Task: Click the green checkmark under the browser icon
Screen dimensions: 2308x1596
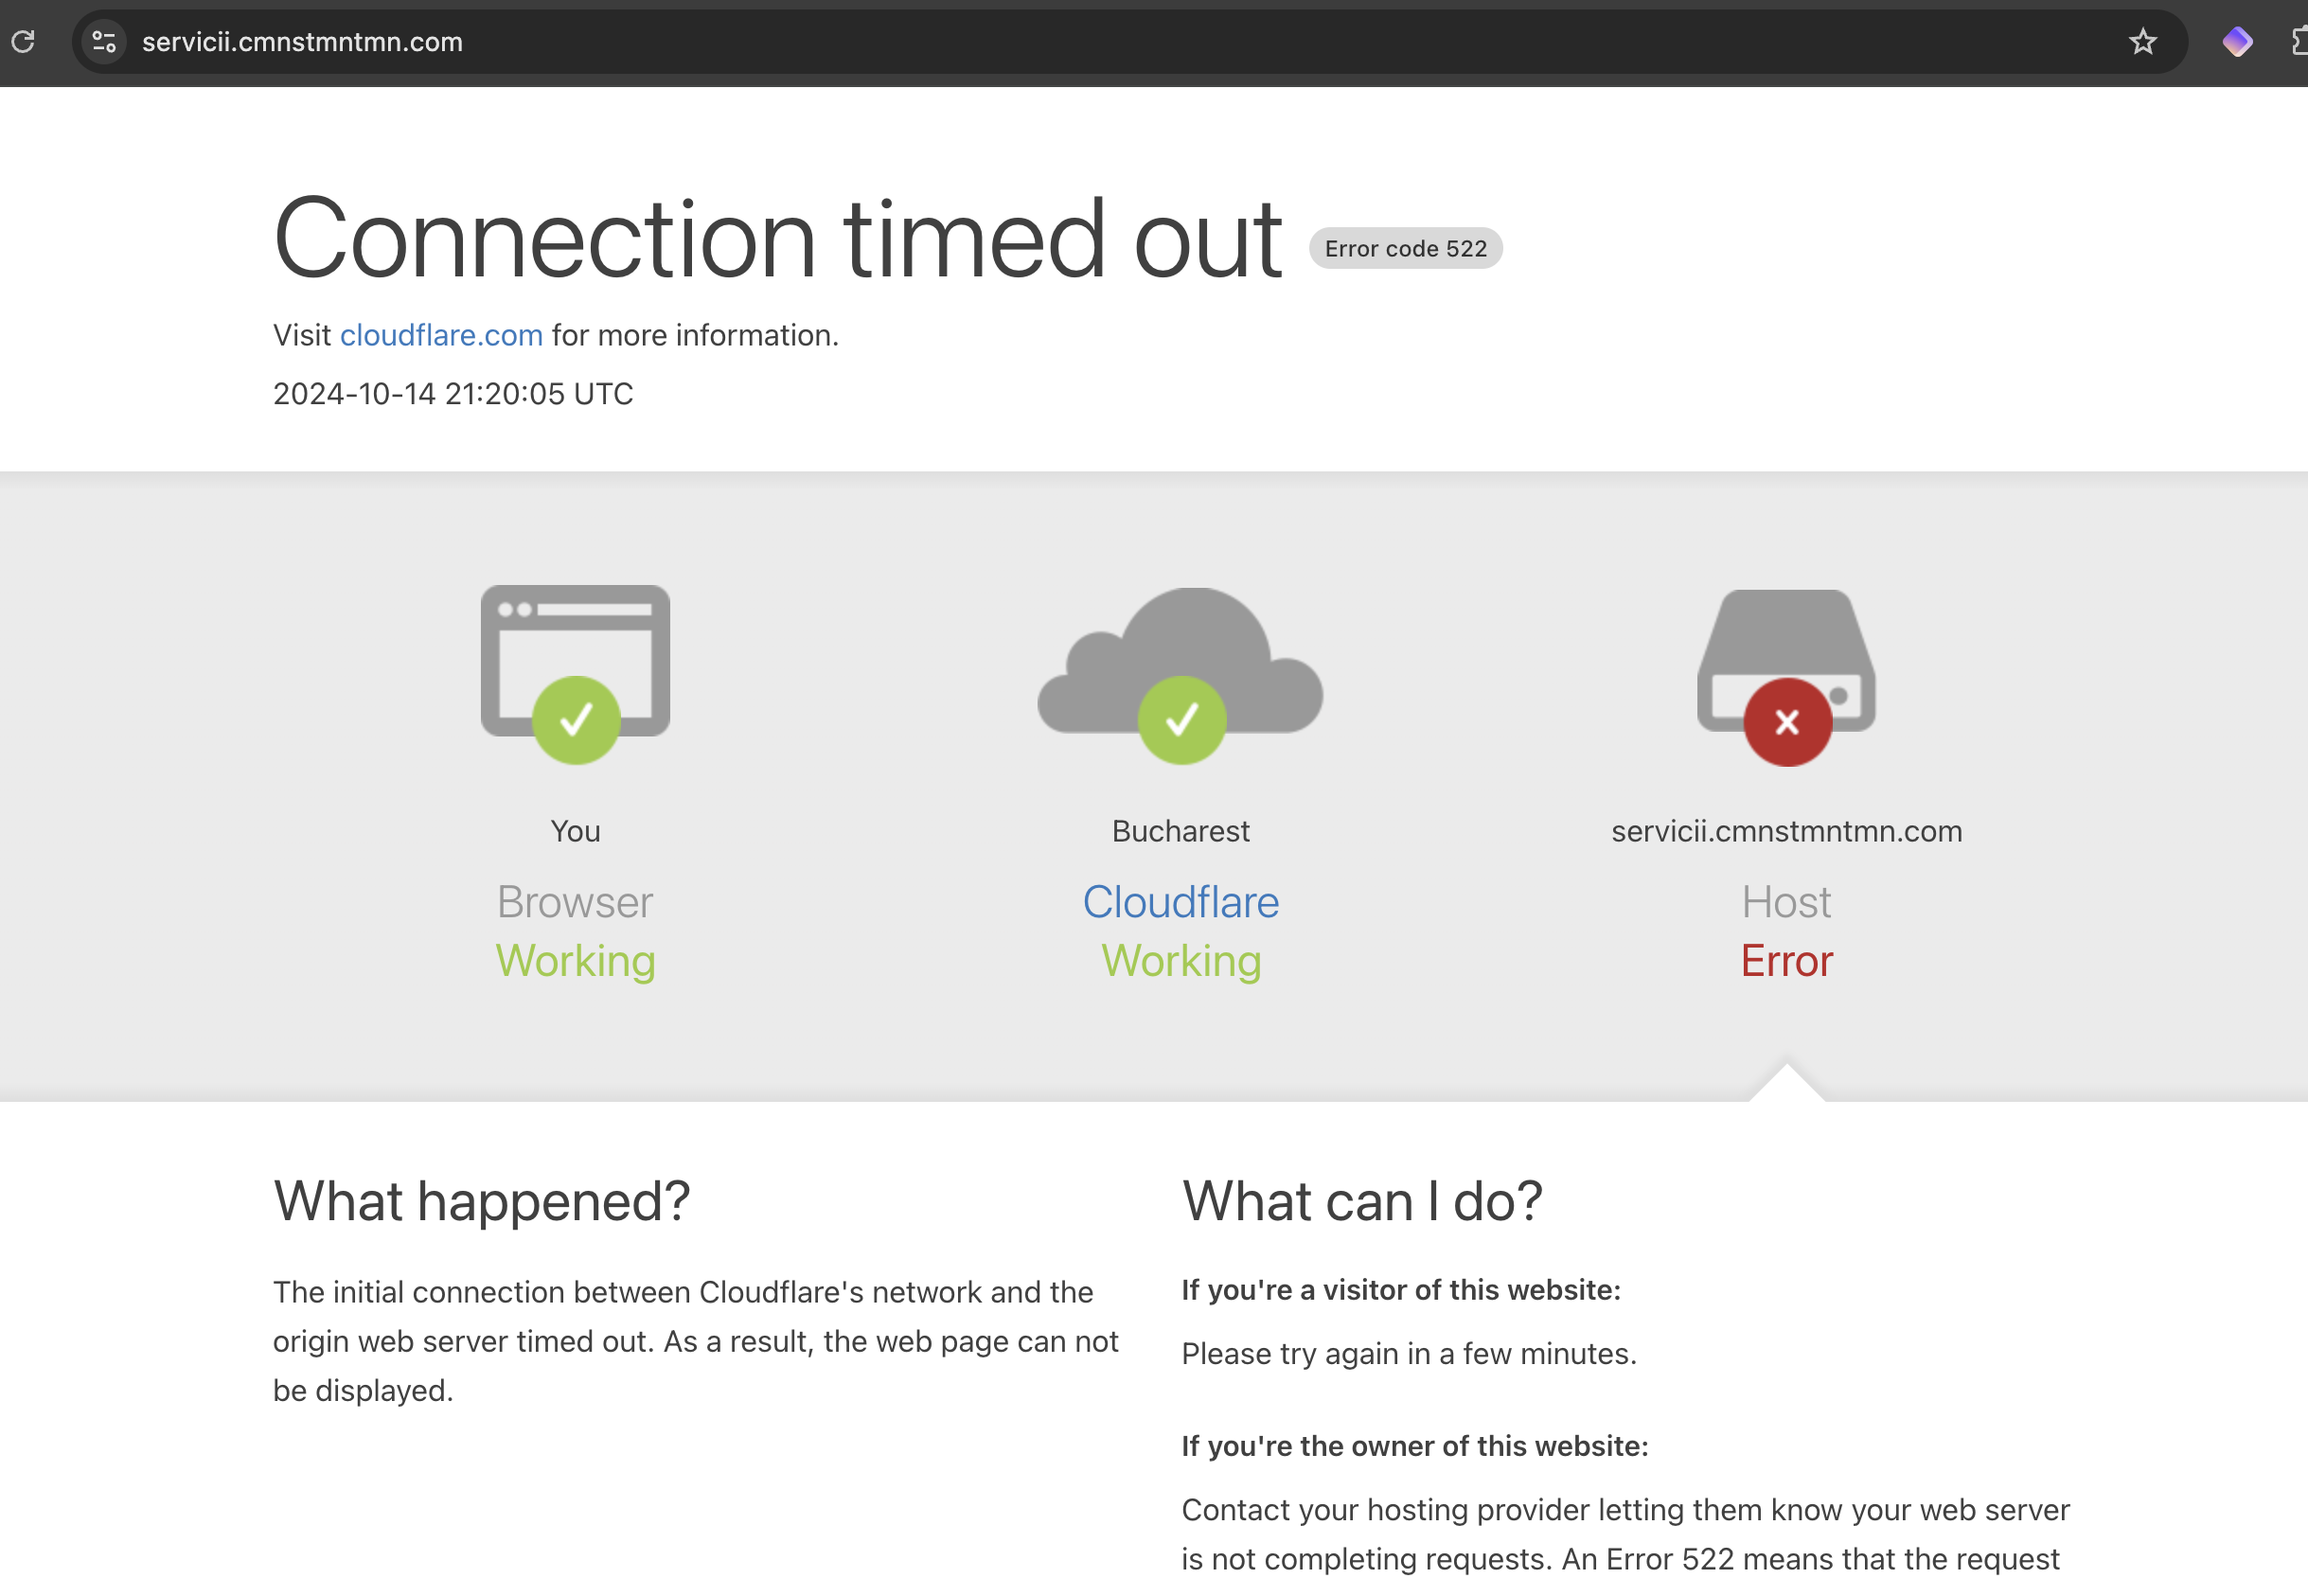Action: click(575, 719)
